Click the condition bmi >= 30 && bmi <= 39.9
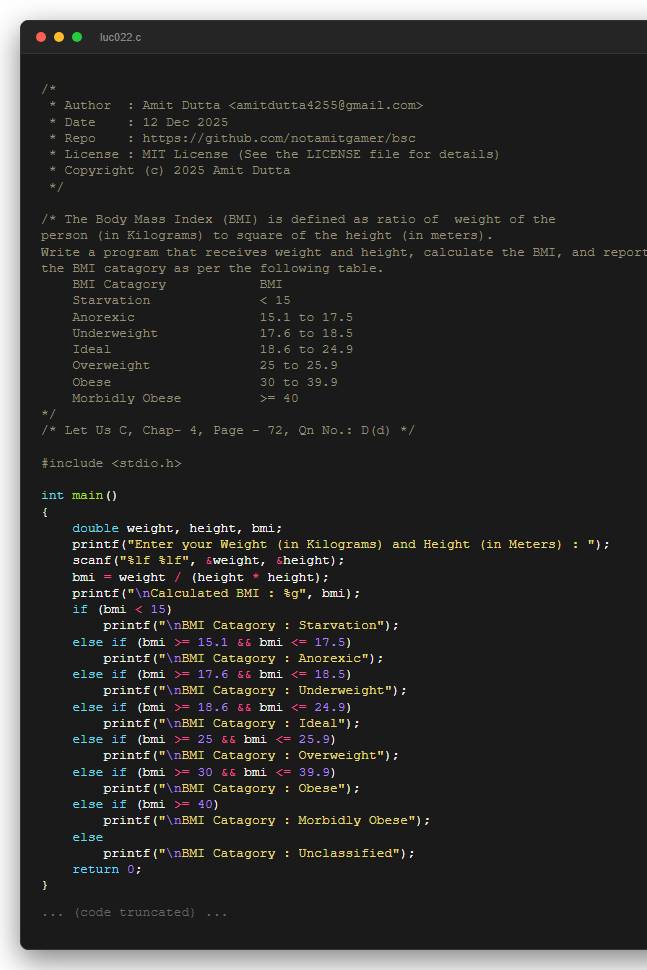Screen dimensions: 647x970 [236, 771]
